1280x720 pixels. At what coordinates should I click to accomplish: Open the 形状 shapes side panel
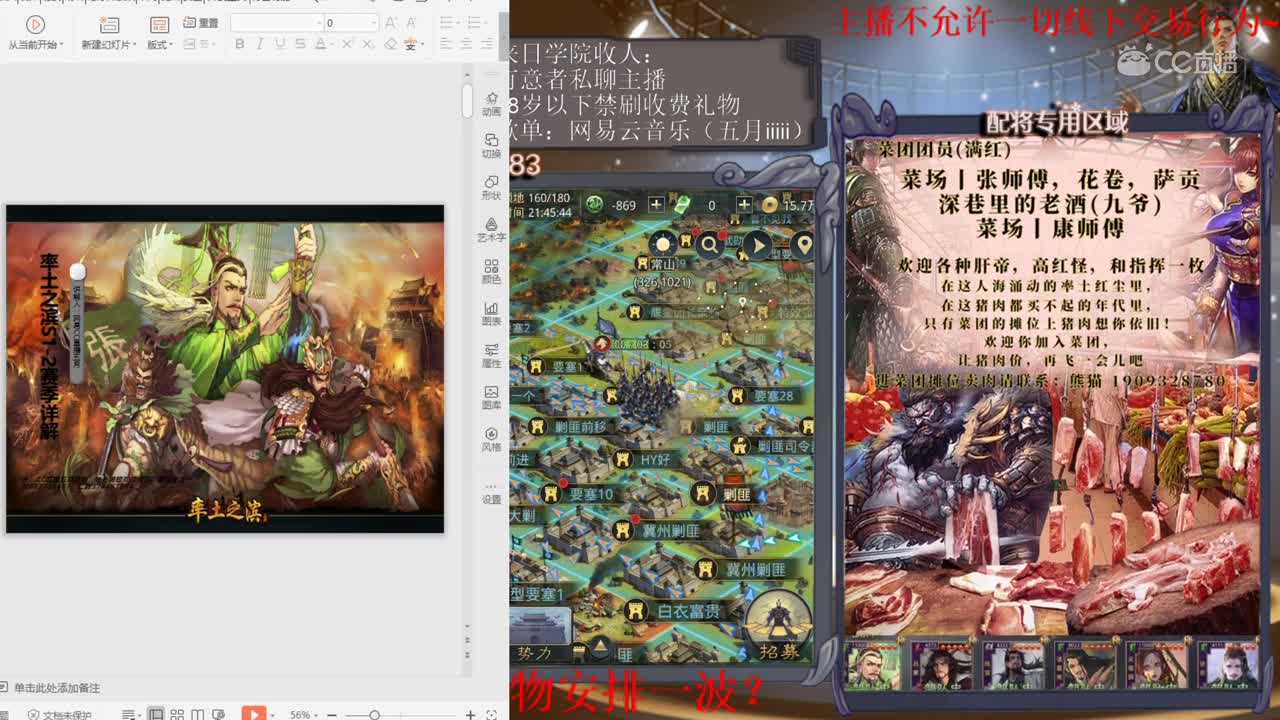pyautogui.click(x=491, y=187)
